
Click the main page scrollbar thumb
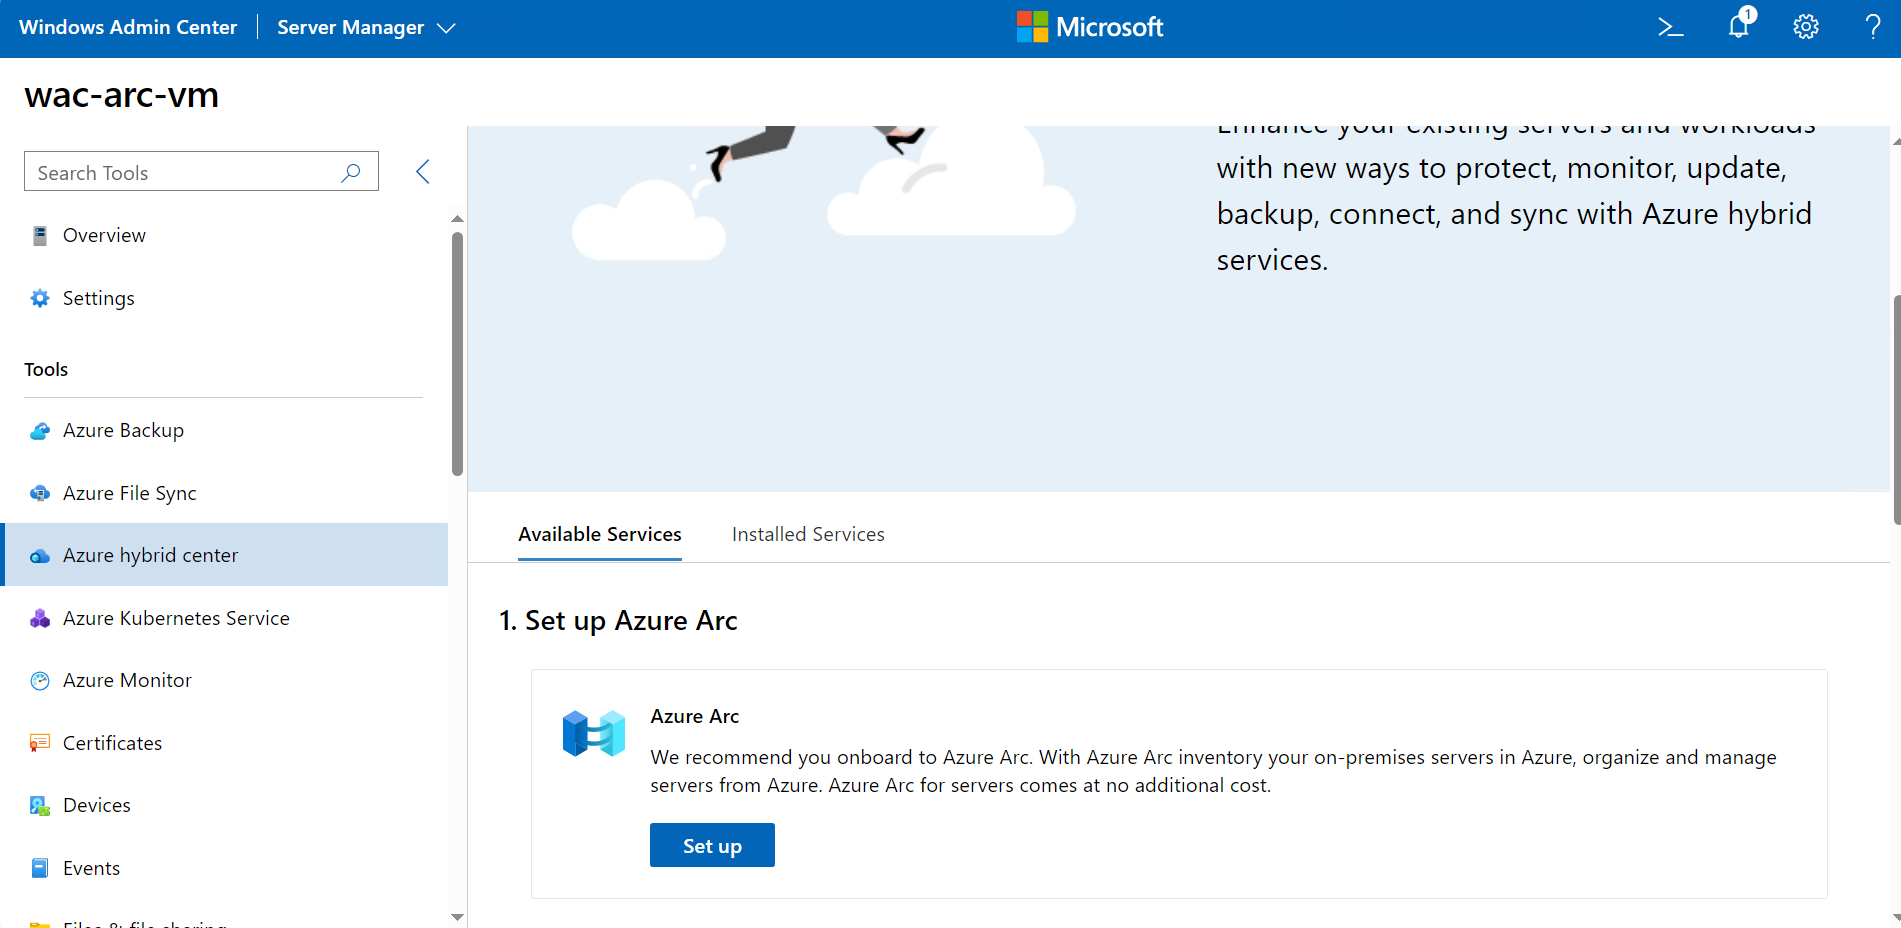1897,410
